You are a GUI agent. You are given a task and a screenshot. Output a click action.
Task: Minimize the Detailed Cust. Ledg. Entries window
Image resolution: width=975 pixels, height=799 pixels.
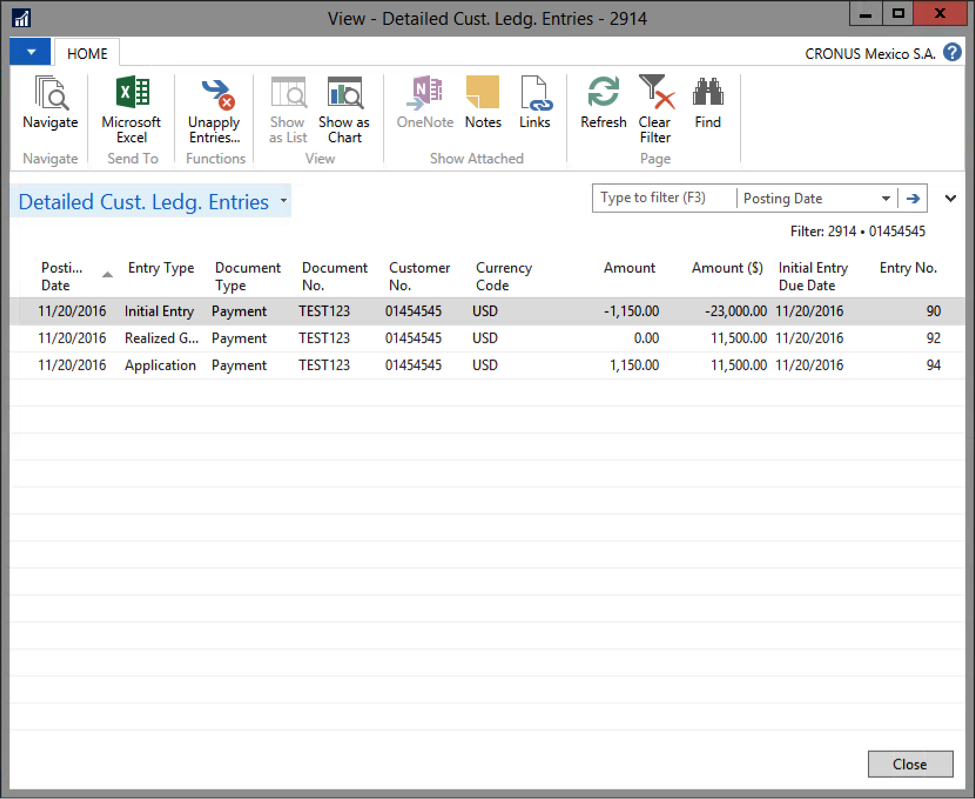pyautogui.click(x=866, y=14)
